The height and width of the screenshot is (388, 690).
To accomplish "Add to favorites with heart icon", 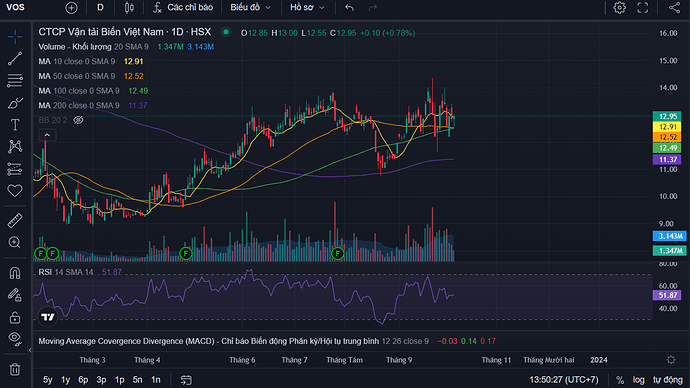I will click(15, 190).
